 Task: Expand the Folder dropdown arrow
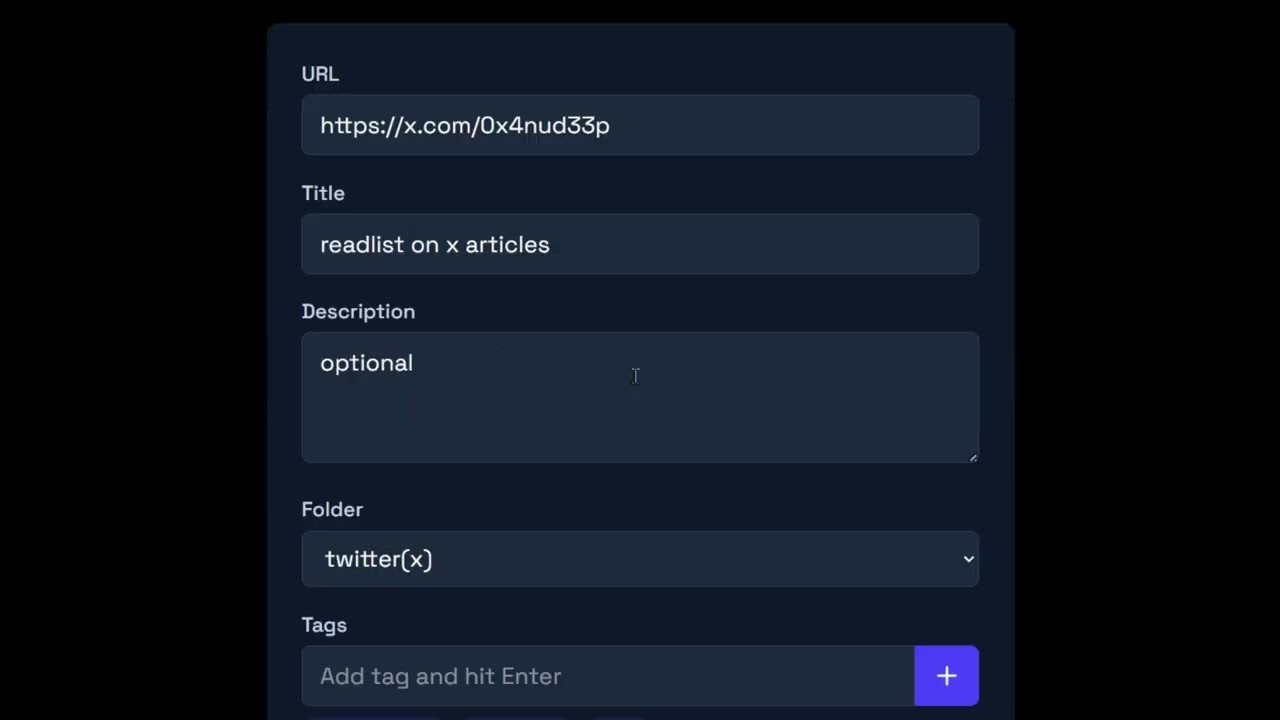click(968, 559)
